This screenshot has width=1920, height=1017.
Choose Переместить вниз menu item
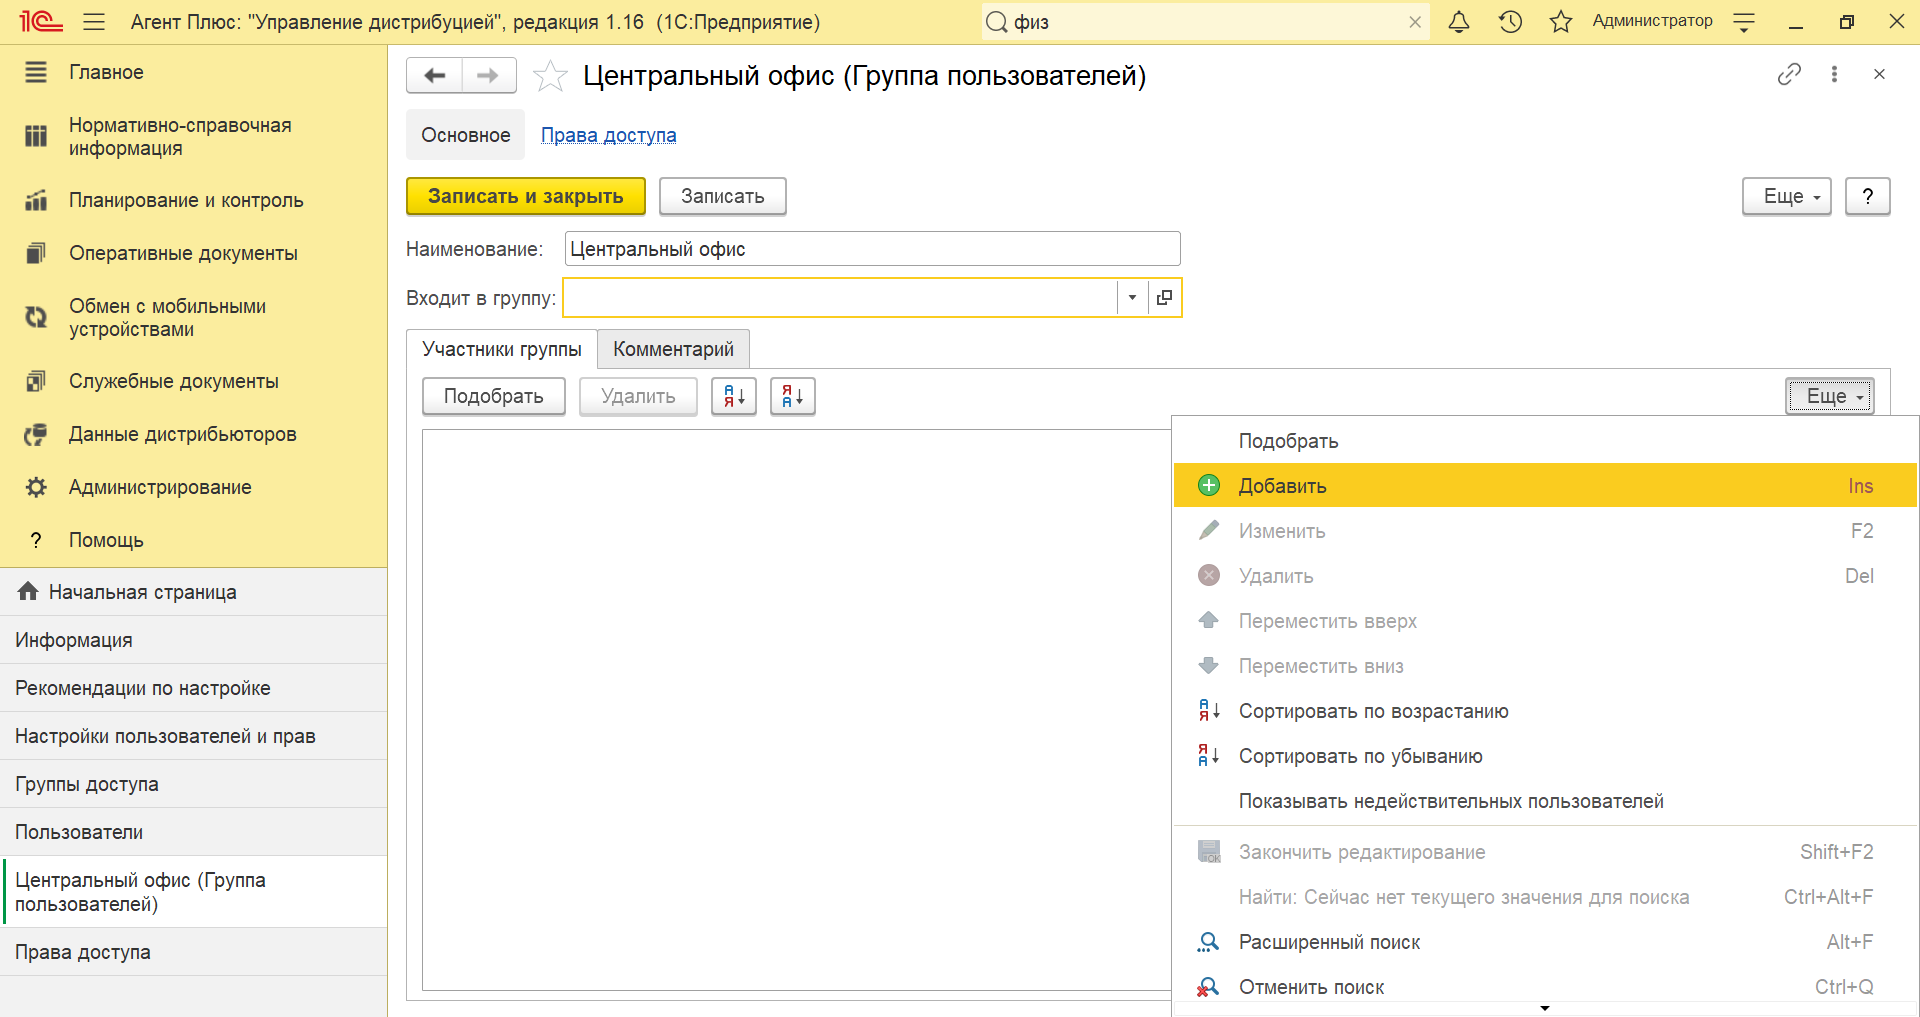click(x=1545, y=666)
